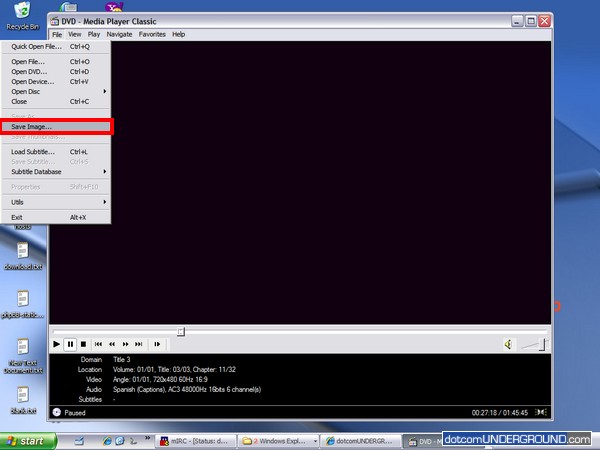
Task: Select the phpBB-static desktop file icon
Action: tap(23, 304)
